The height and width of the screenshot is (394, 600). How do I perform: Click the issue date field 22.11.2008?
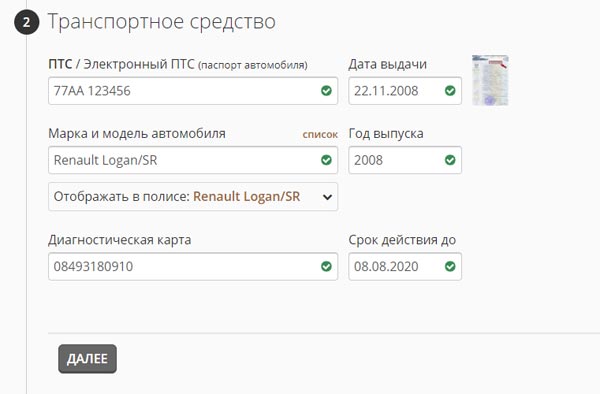405,91
